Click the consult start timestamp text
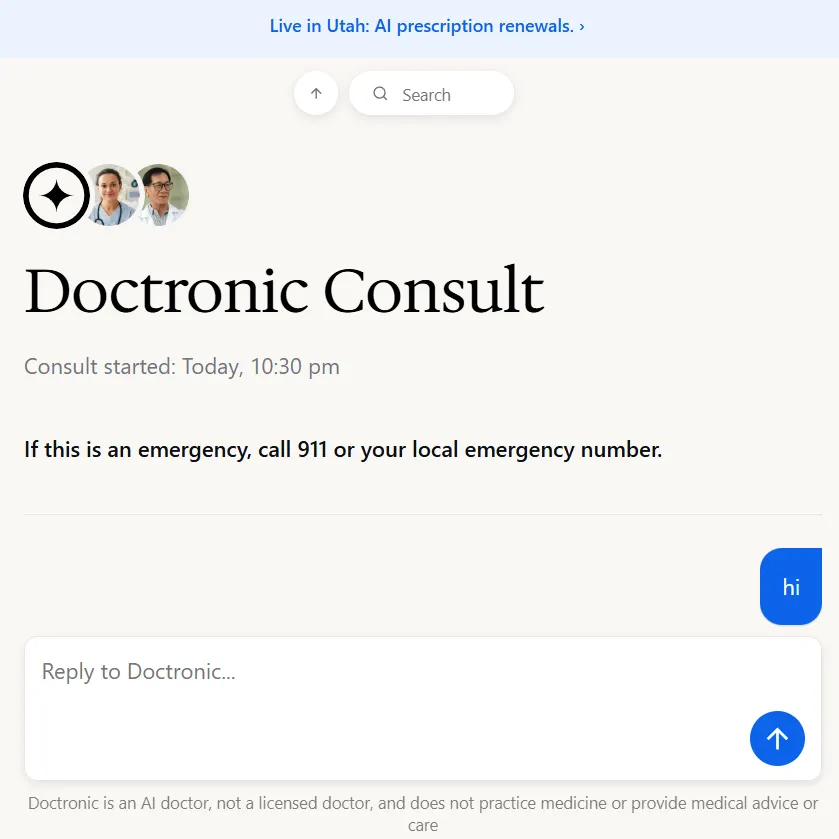 coord(181,367)
